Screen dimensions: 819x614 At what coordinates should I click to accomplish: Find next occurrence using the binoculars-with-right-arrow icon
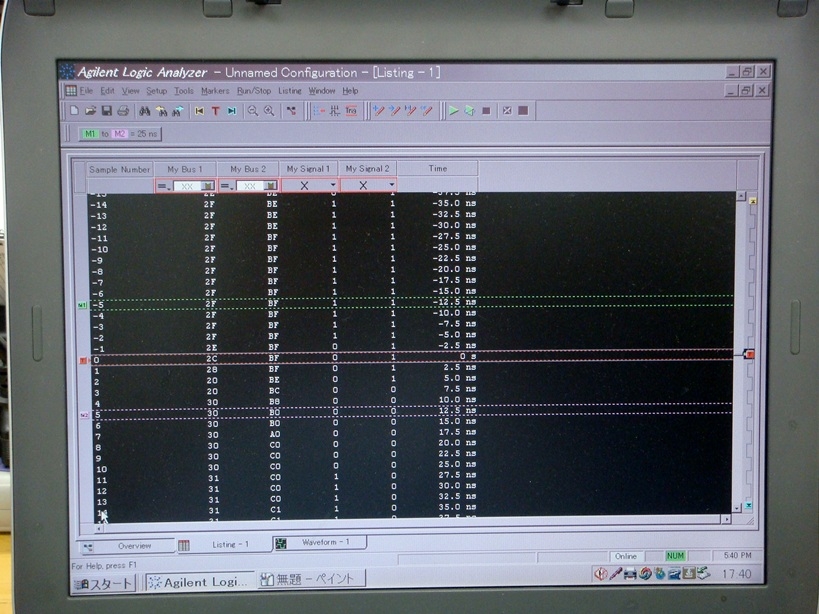(178, 111)
